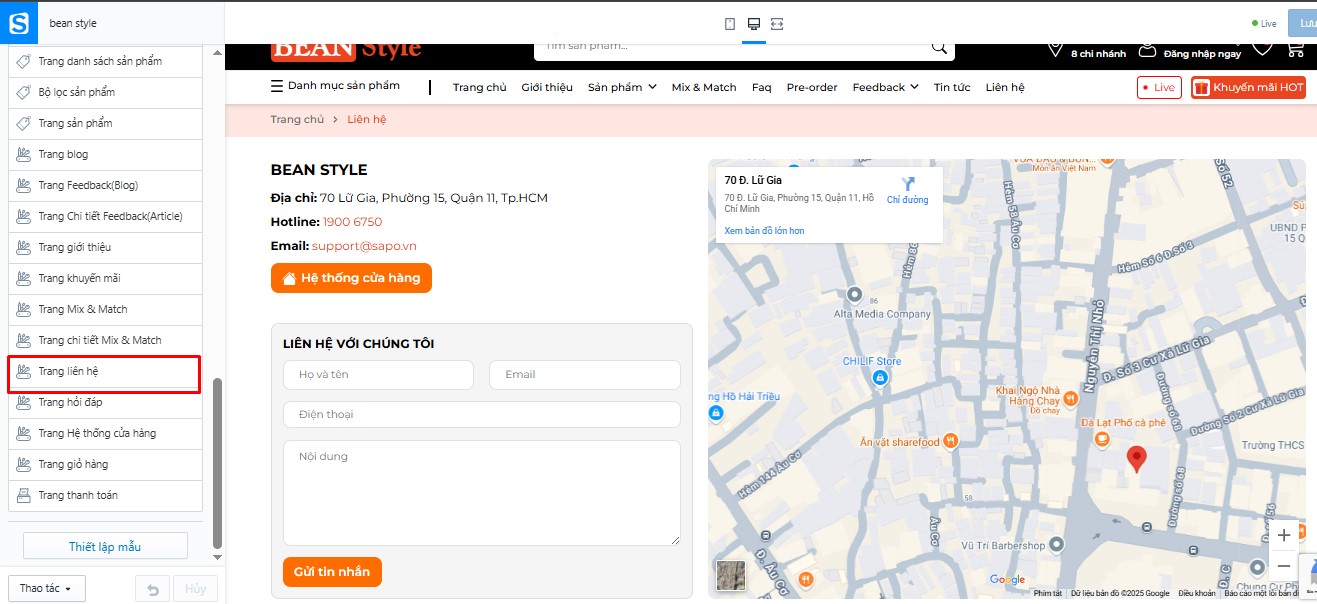Image resolution: width=1317 pixels, height=604 pixels.
Task: Open Tin tức menu item
Action: [952, 87]
